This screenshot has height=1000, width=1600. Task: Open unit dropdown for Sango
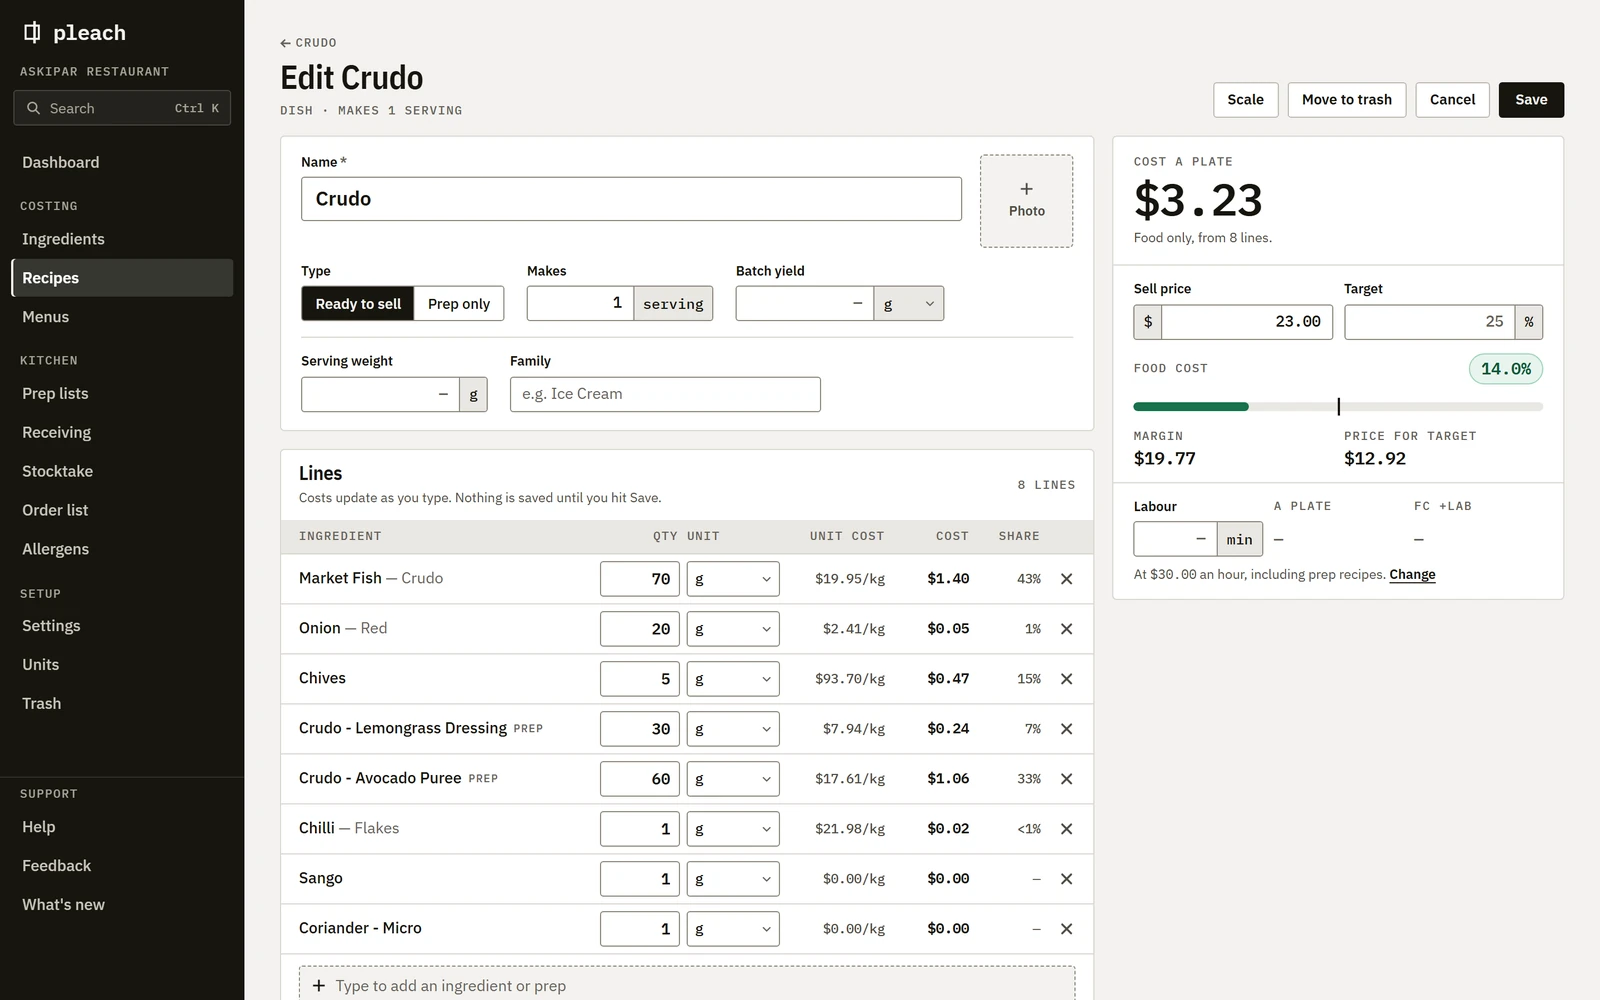(733, 879)
